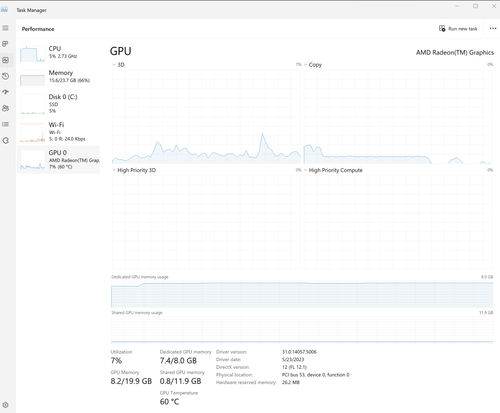
Task: Click the driver version 31.0.14057.5006
Action: click(299, 352)
